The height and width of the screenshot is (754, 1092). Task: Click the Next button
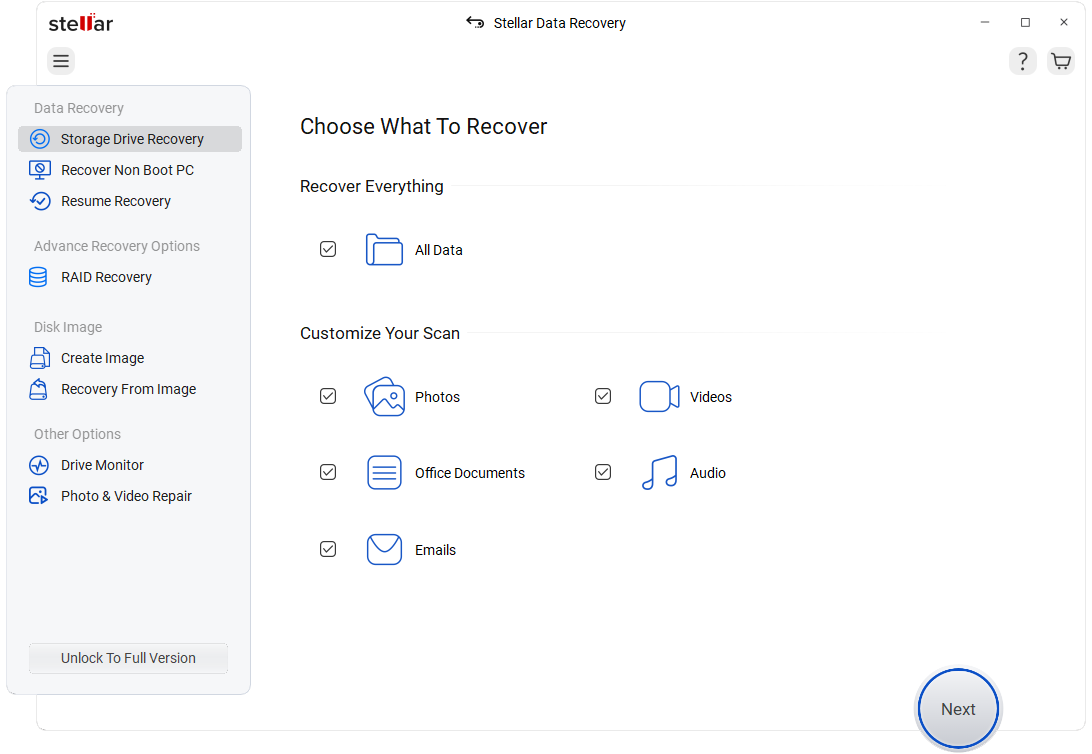958,709
